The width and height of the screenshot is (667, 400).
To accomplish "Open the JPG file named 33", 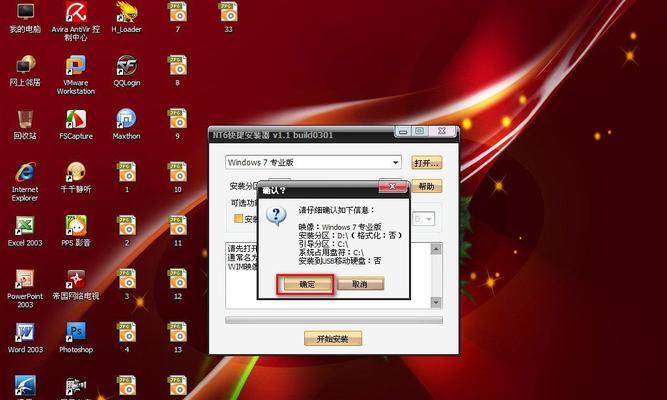I will tap(228, 17).
